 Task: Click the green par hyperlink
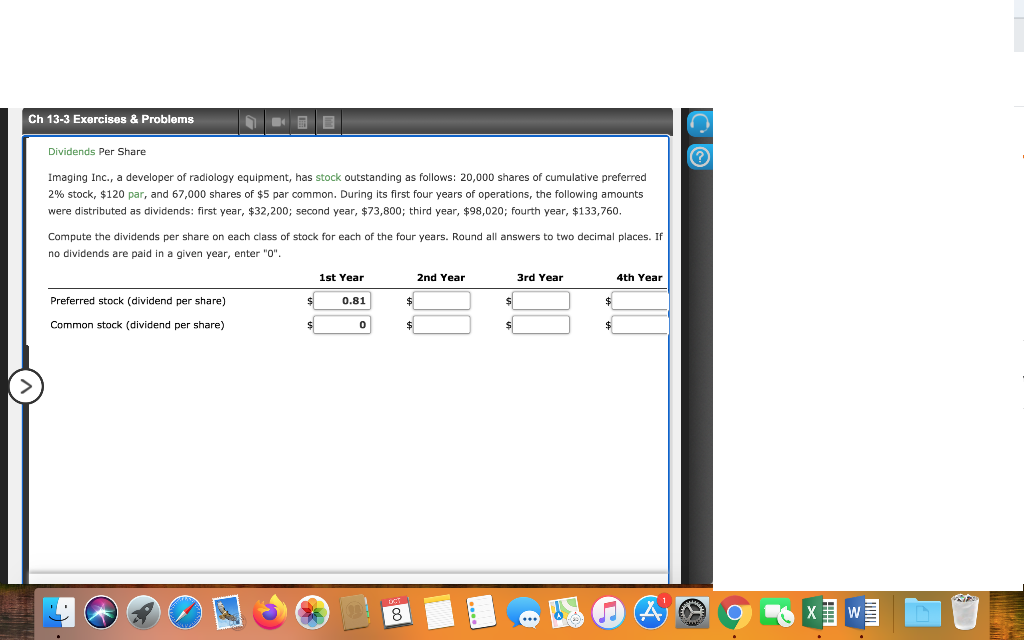pyautogui.click(x=138, y=194)
